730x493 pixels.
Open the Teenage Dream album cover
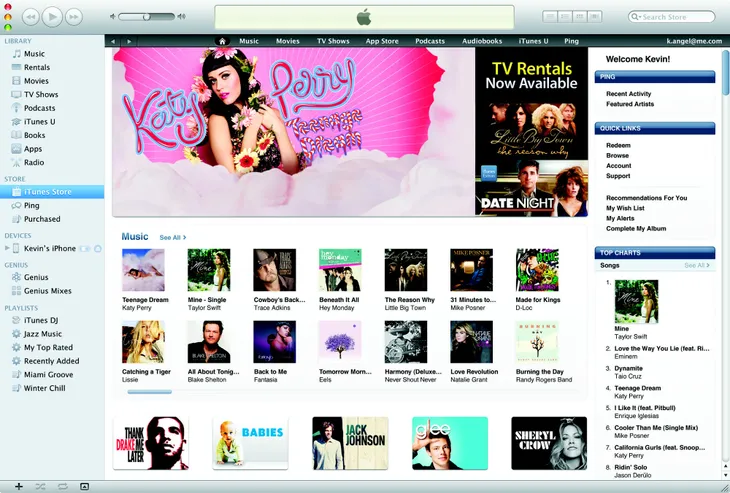(143, 270)
